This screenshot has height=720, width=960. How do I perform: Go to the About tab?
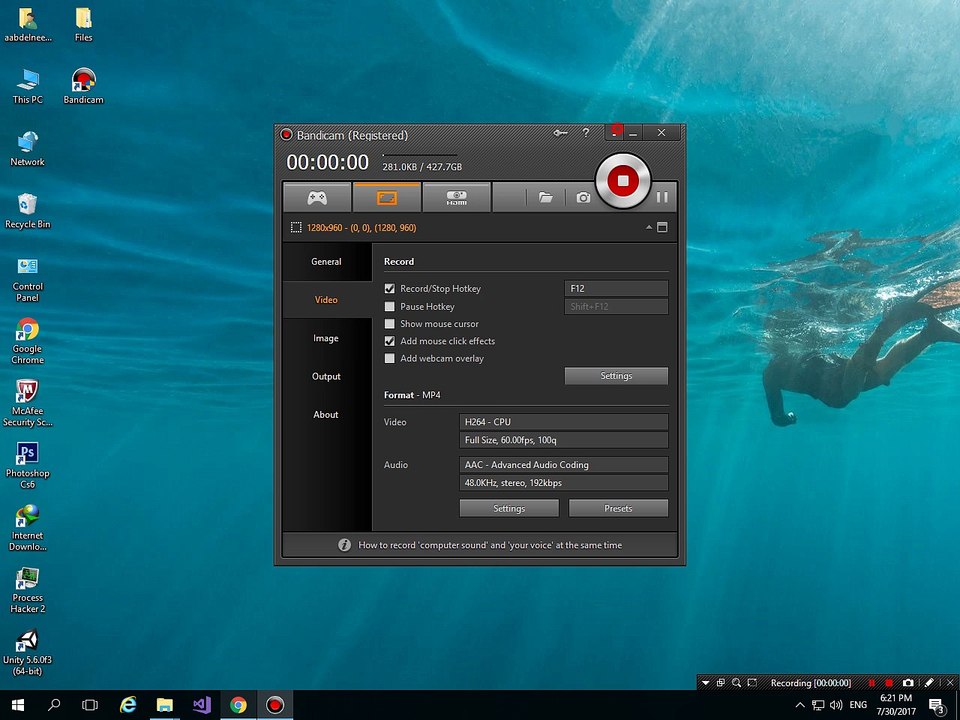(326, 414)
